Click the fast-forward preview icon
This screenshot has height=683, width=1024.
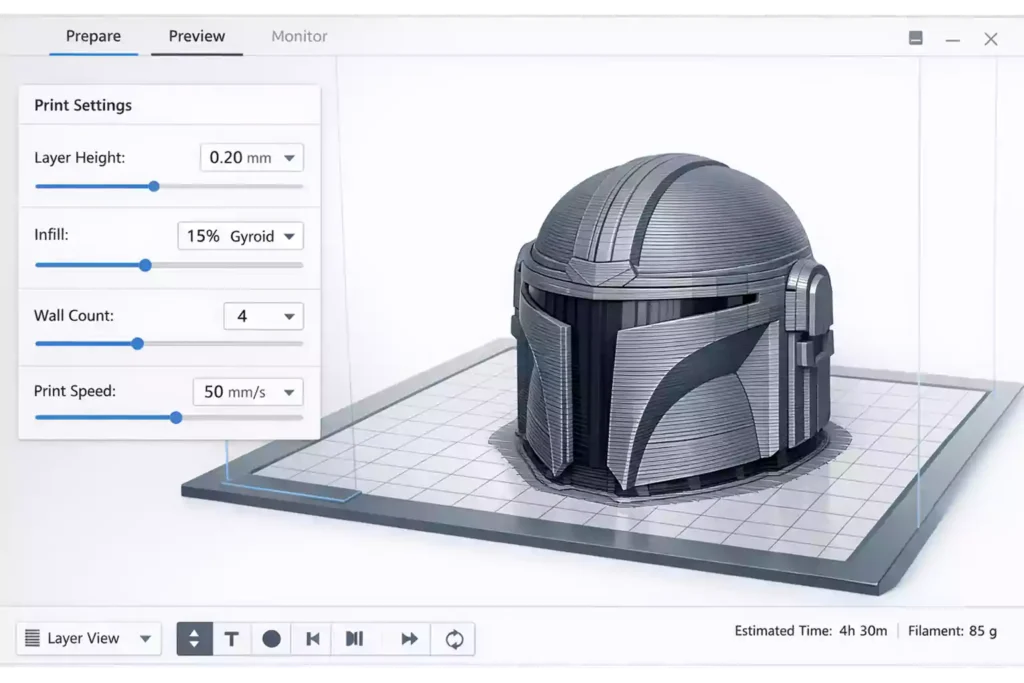[409, 638]
